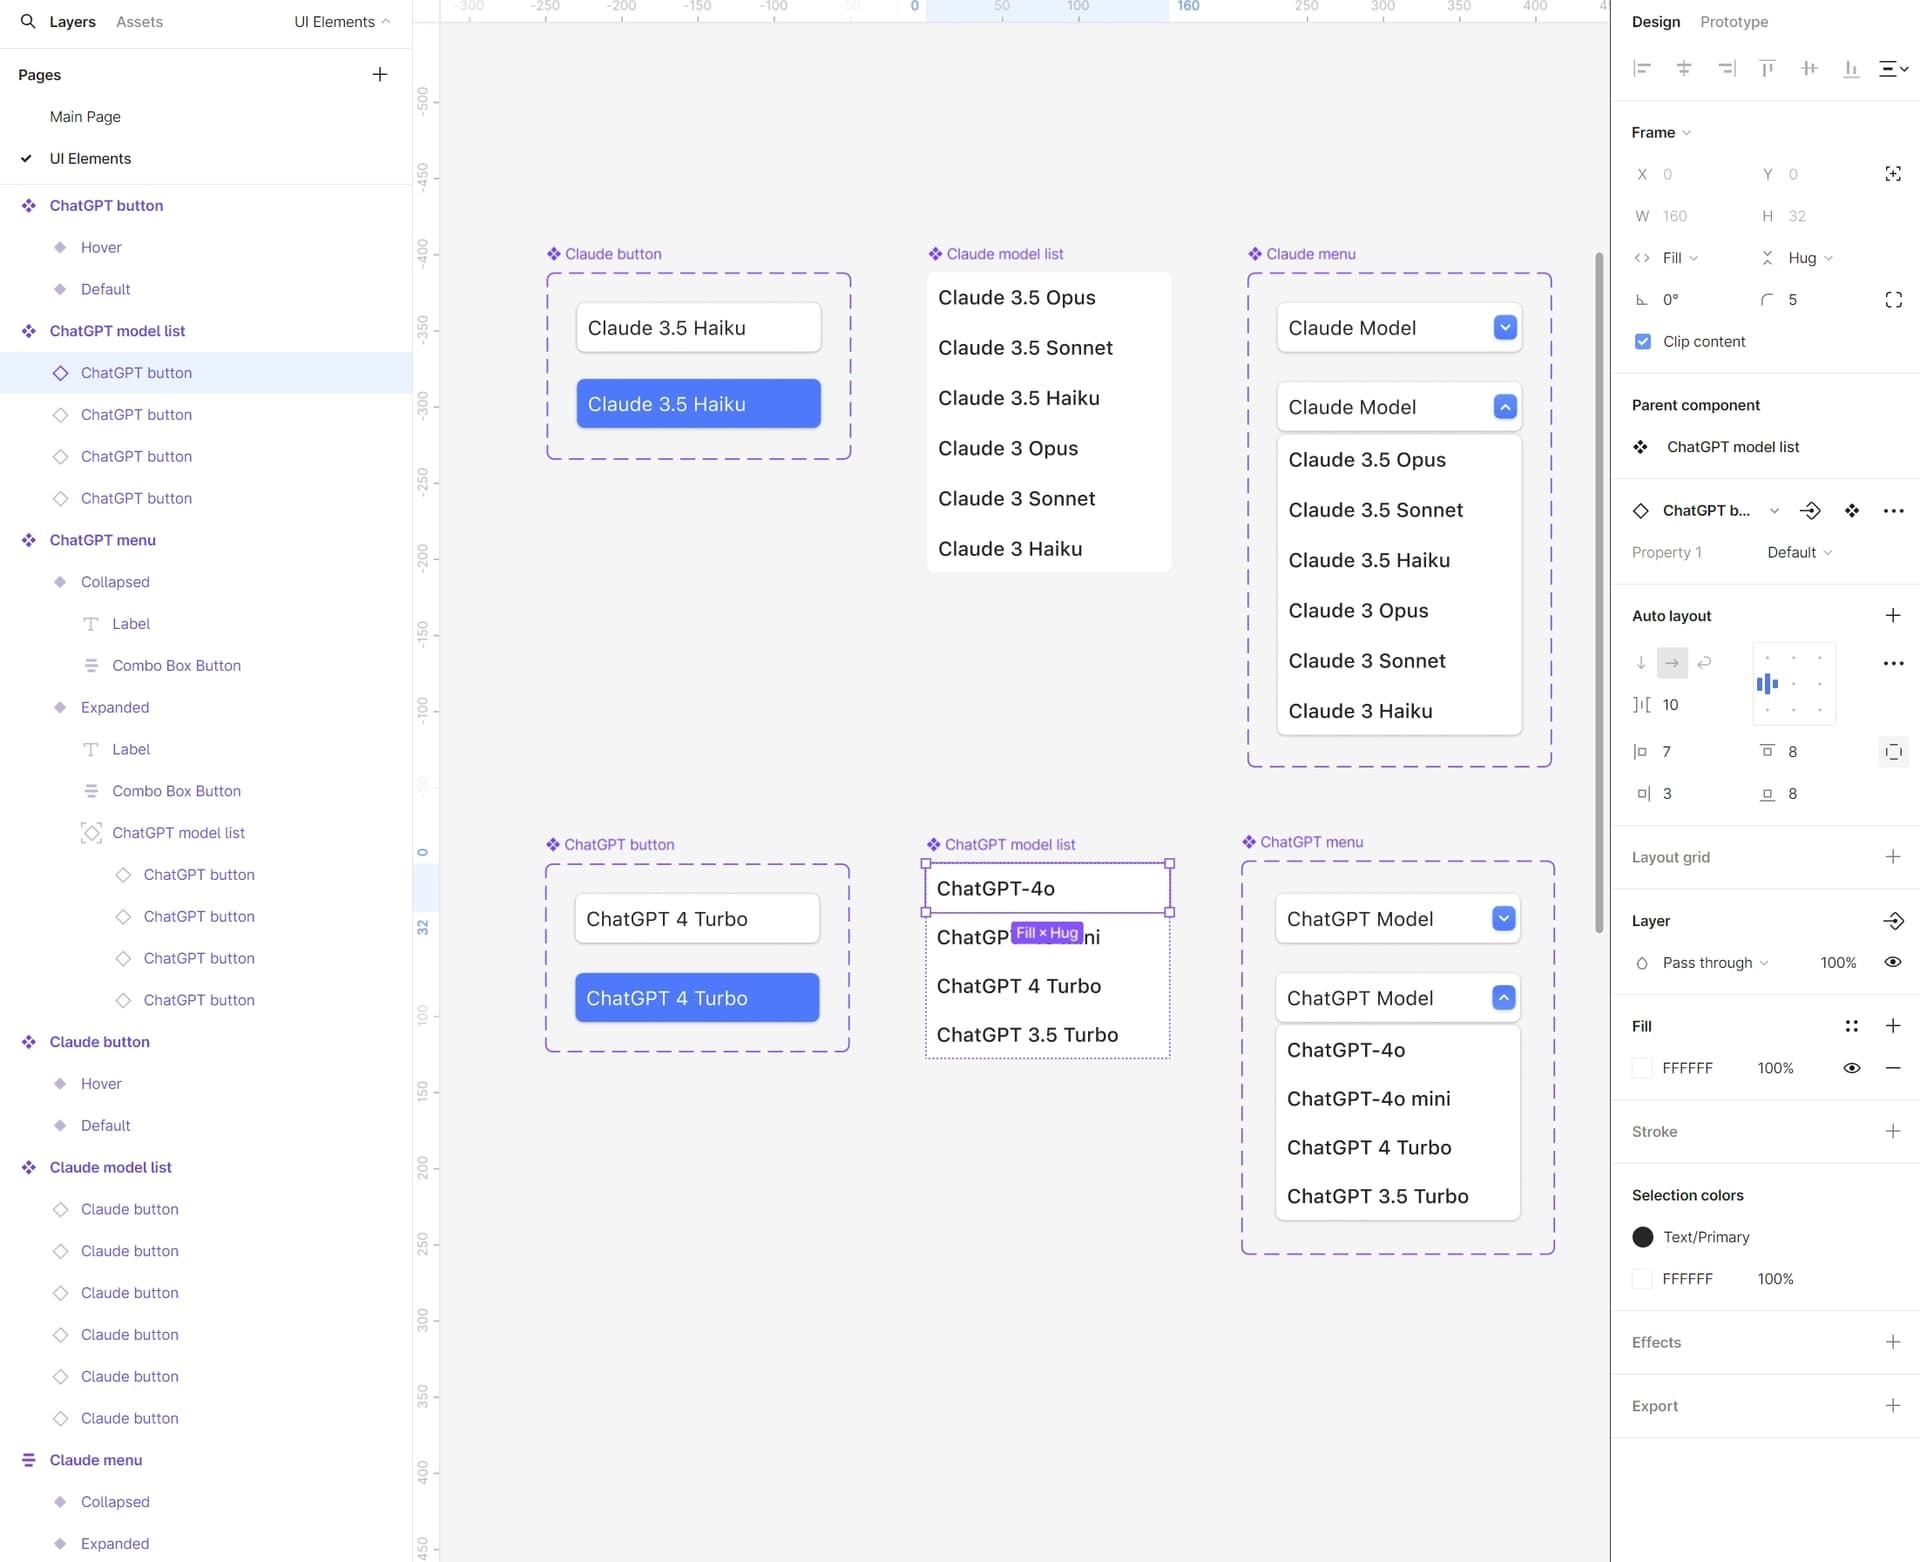
Task: Click blue Claude 3.5 Haiku hover button on canvas
Action: point(698,404)
